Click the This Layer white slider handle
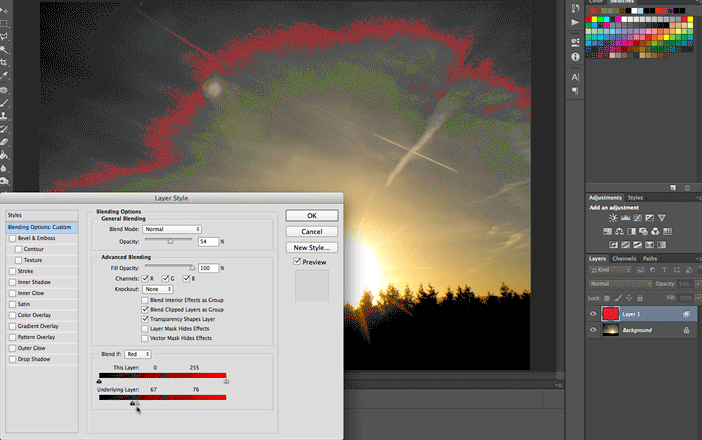Screen dimensions: 702x440 pos(226,381)
